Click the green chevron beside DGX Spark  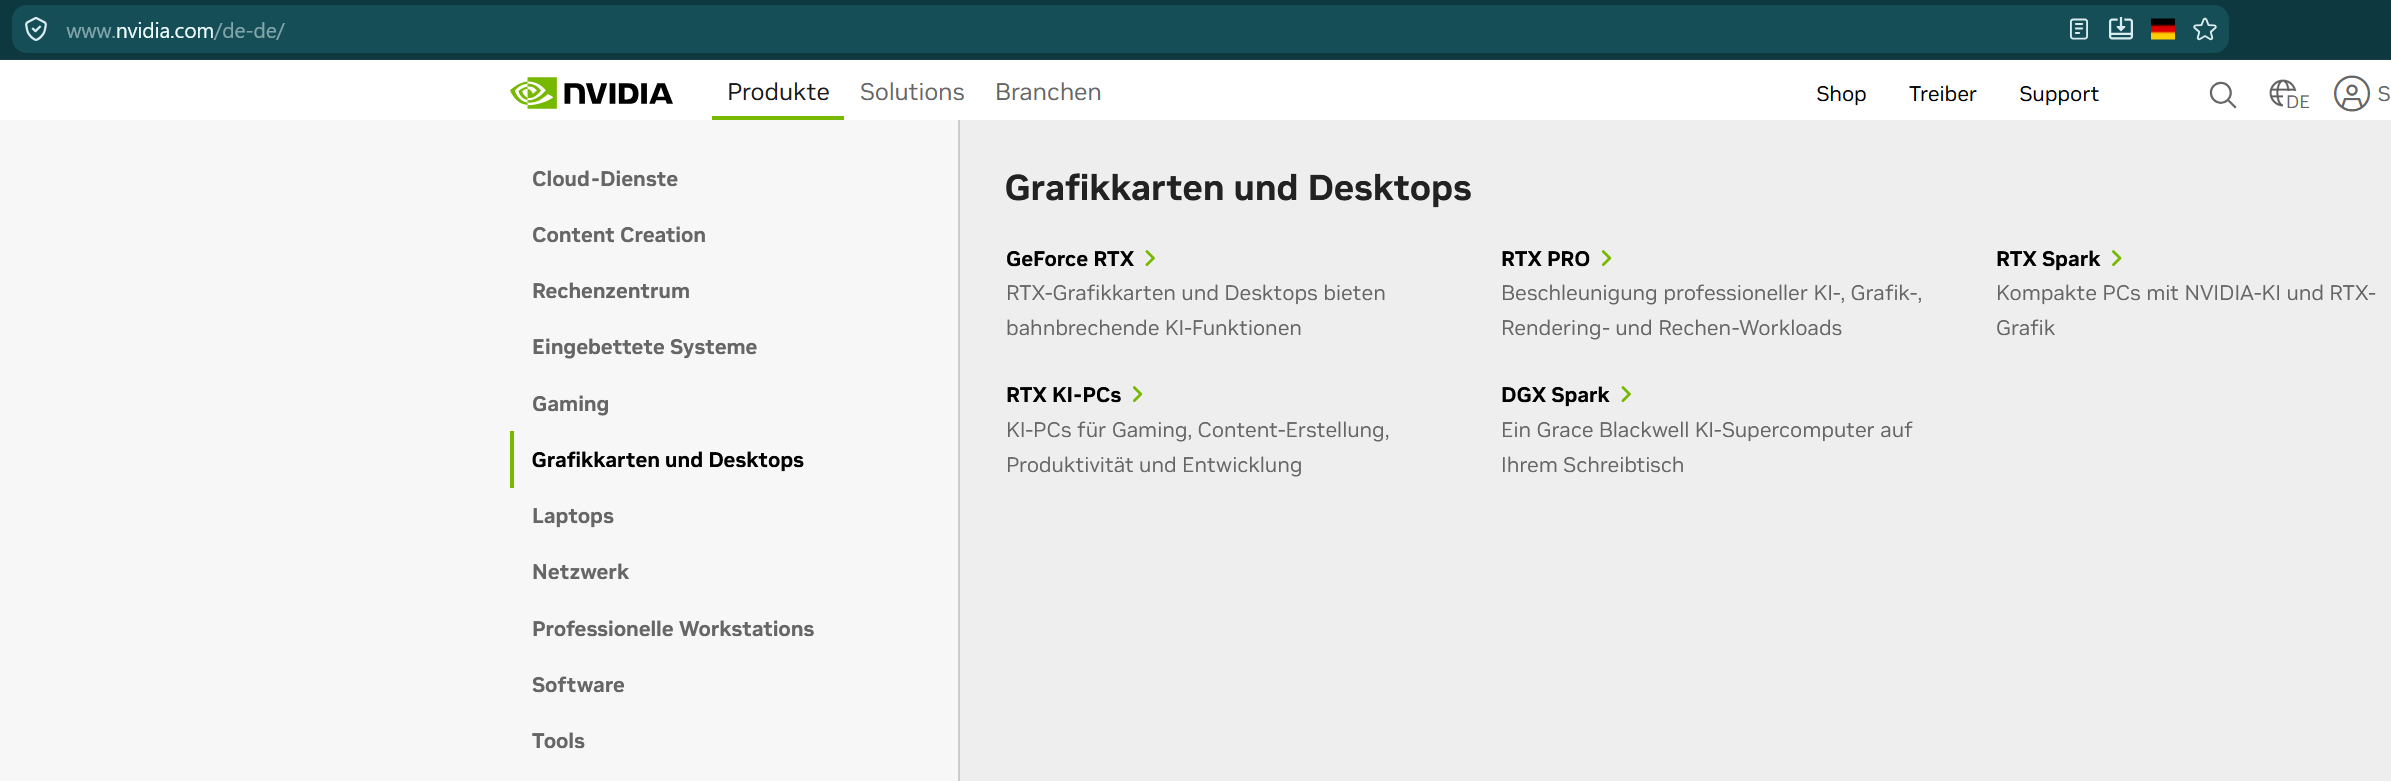(1626, 394)
